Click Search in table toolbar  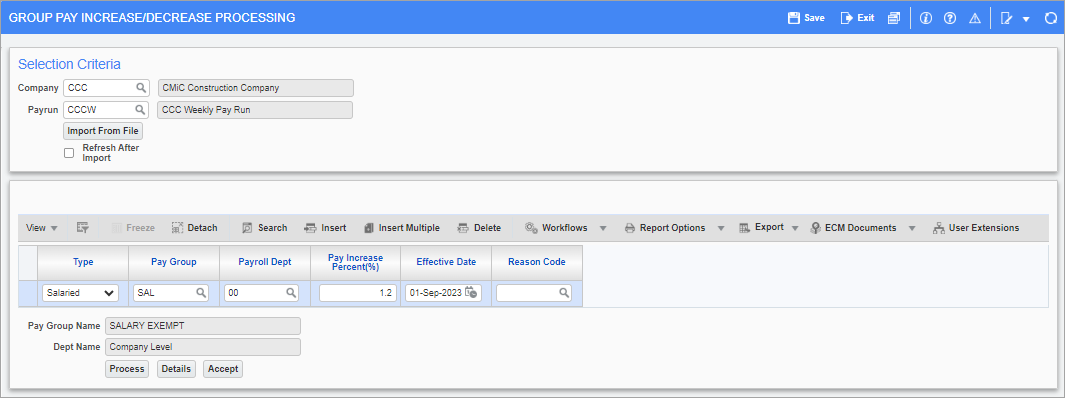pyautogui.click(x=265, y=228)
